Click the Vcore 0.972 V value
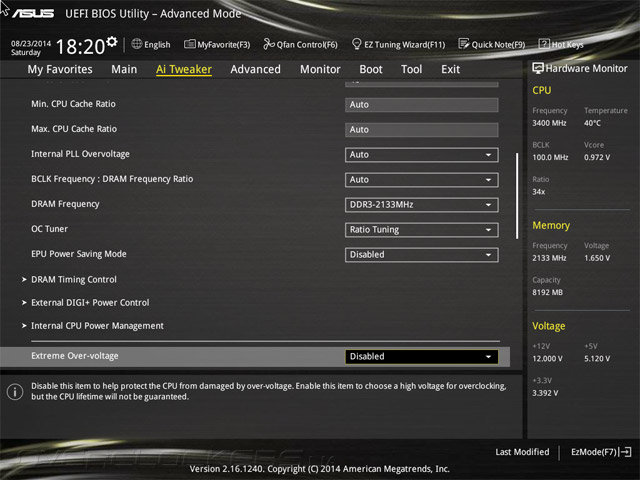The height and width of the screenshot is (480, 640). point(597,157)
